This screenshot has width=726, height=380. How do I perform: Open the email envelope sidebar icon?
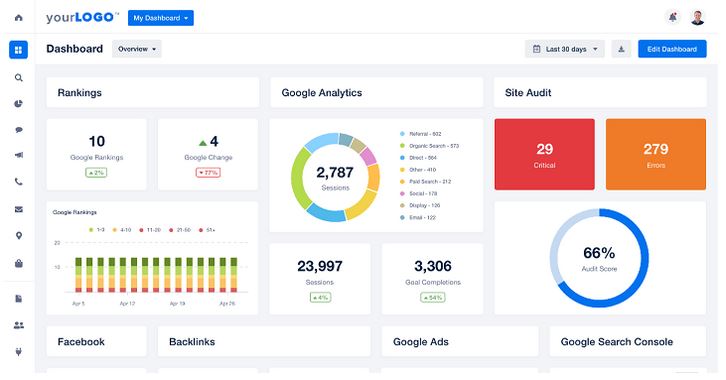point(19,209)
